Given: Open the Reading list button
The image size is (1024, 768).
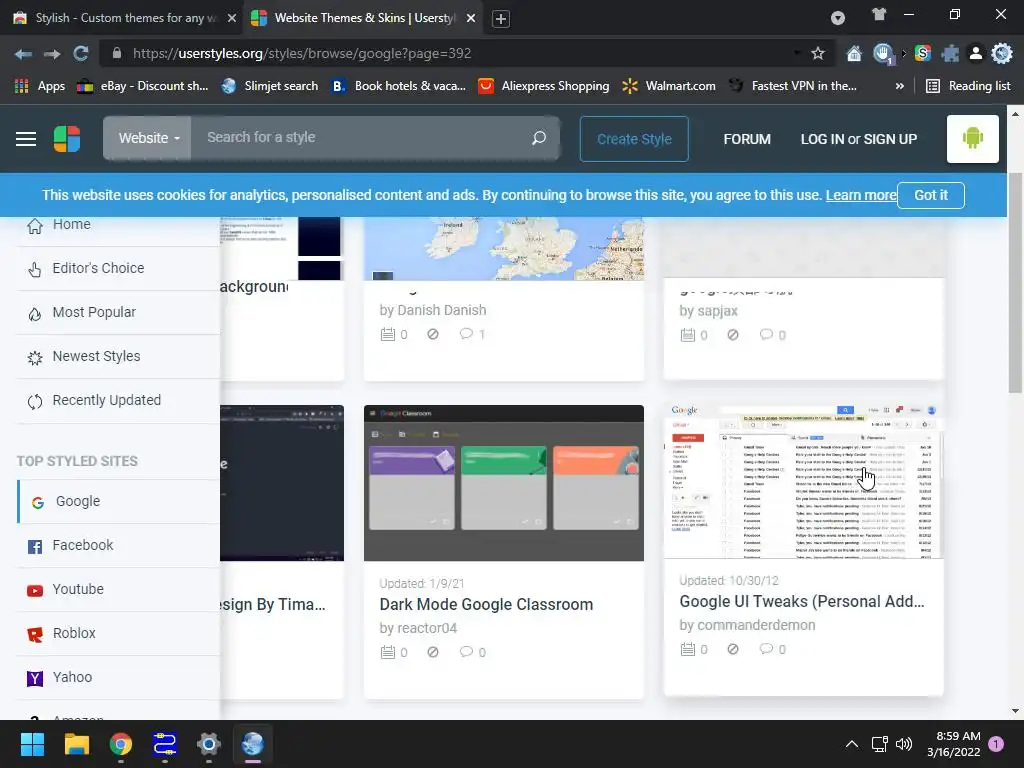Looking at the screenshot, I should pyautogui.click(x=968, y=86).
